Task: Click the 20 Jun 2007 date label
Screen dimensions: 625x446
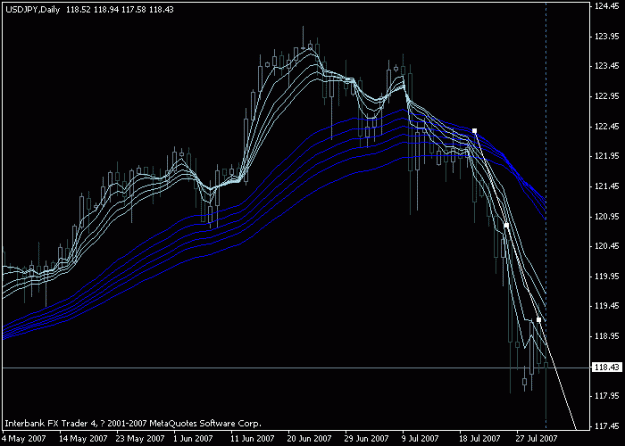Action: click(311, 439)
